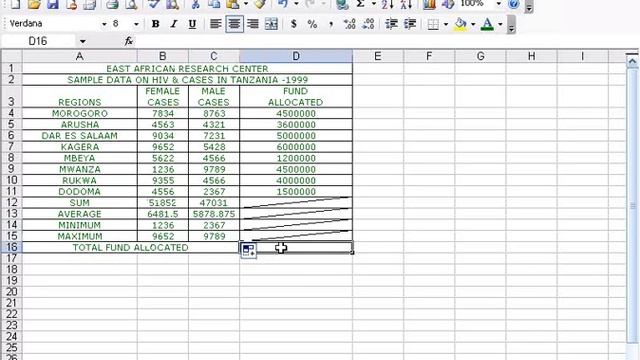Viewport: 640px width, 360px height.
Task: Open Formatting toolbar options arrow
Action: pyautogui.click(x=511, y=25)
